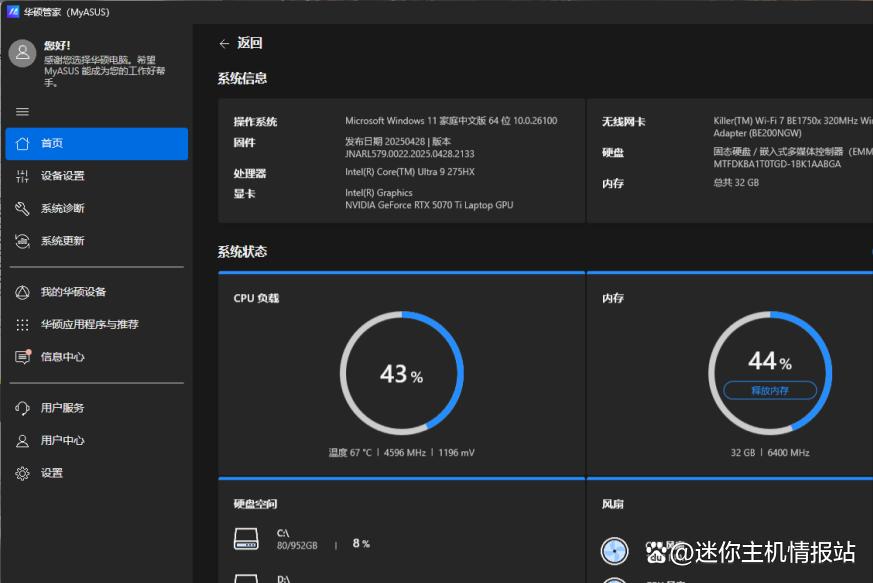Click the headset icon for 用户服务
873x583 pixels.
22,408
